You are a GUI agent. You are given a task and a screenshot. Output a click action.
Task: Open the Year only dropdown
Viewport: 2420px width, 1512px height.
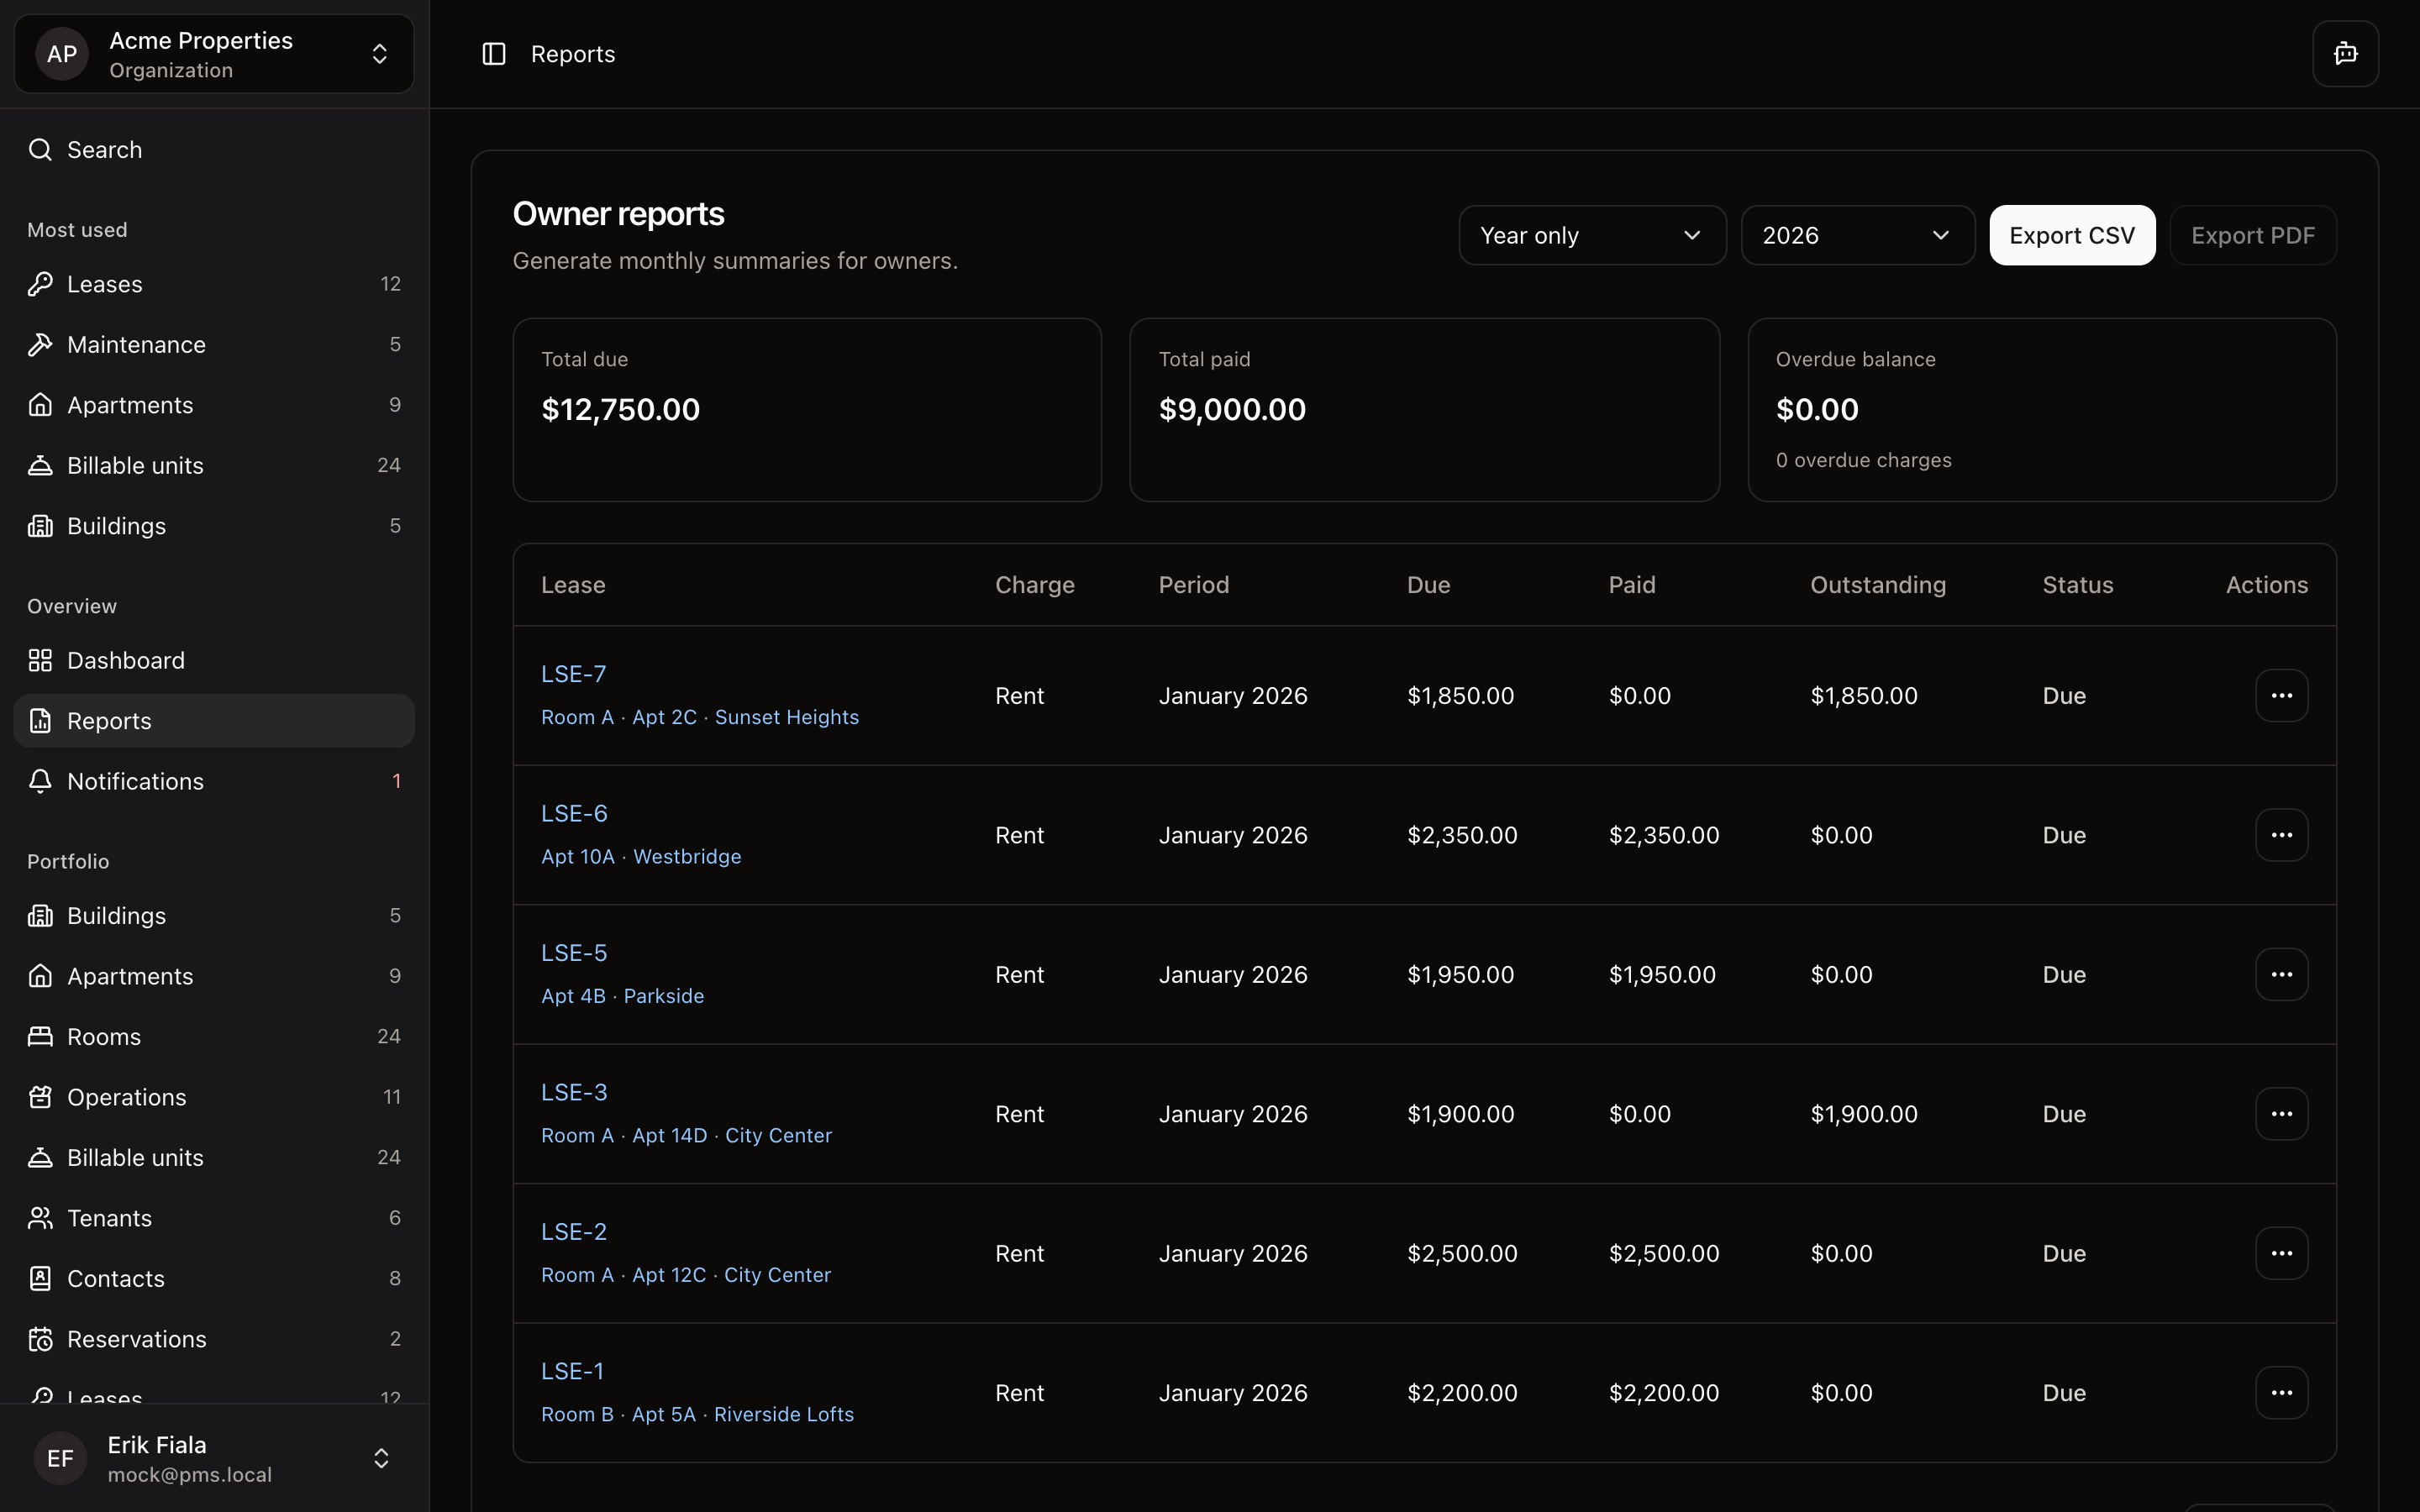tap(1591, 235)
